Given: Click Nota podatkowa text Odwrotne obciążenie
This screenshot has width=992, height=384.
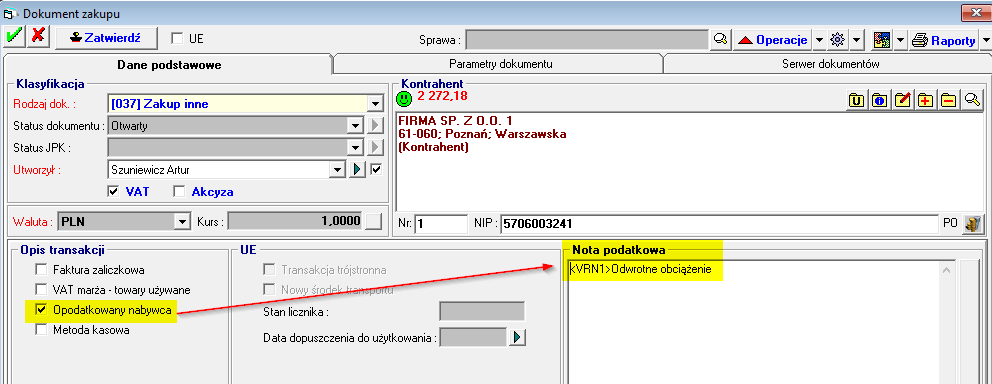Looking at the screenshot, I should coord(661,269).
